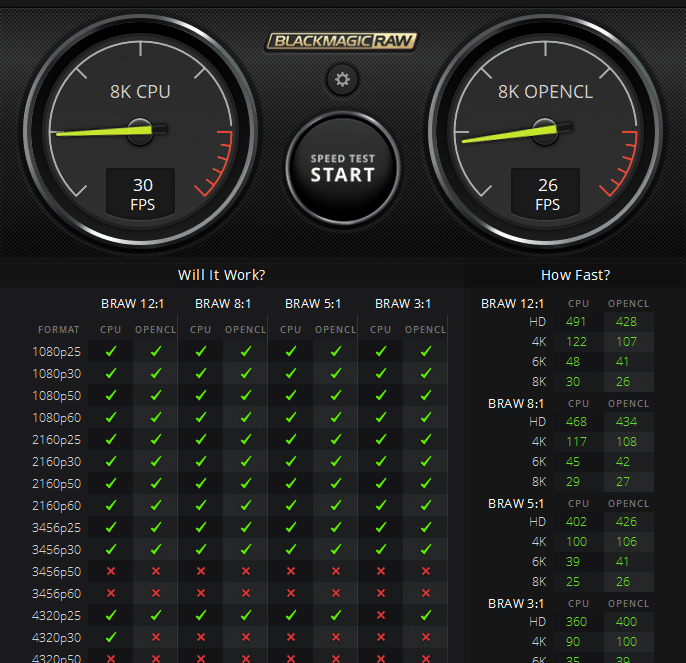Select the Will It Work? heading
686x663 pixels.
click(x=221, y=275)
